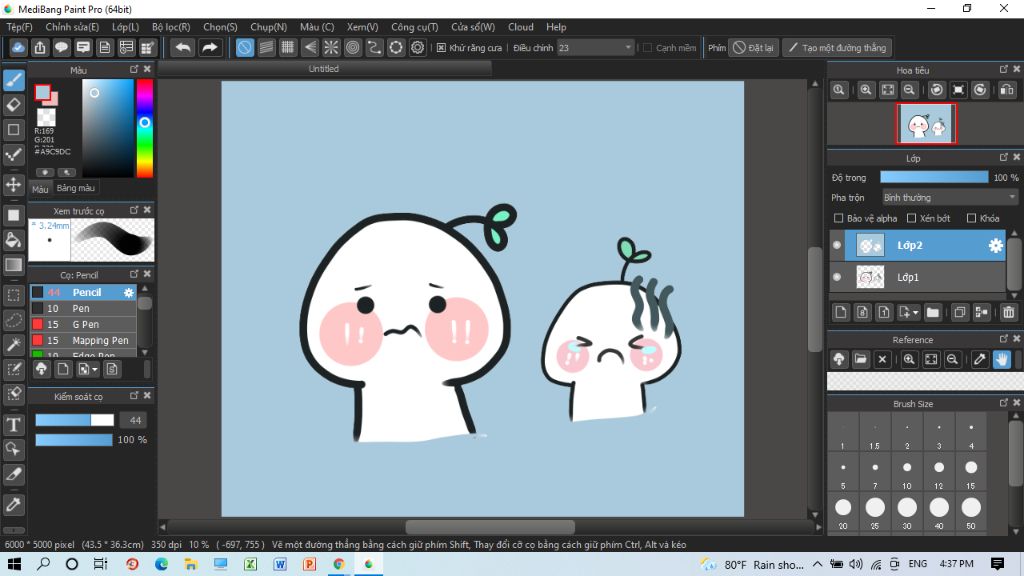Enable the Bảo vệ alpha checkbox
Screen dimensions: 1024x576
point(839,218)
